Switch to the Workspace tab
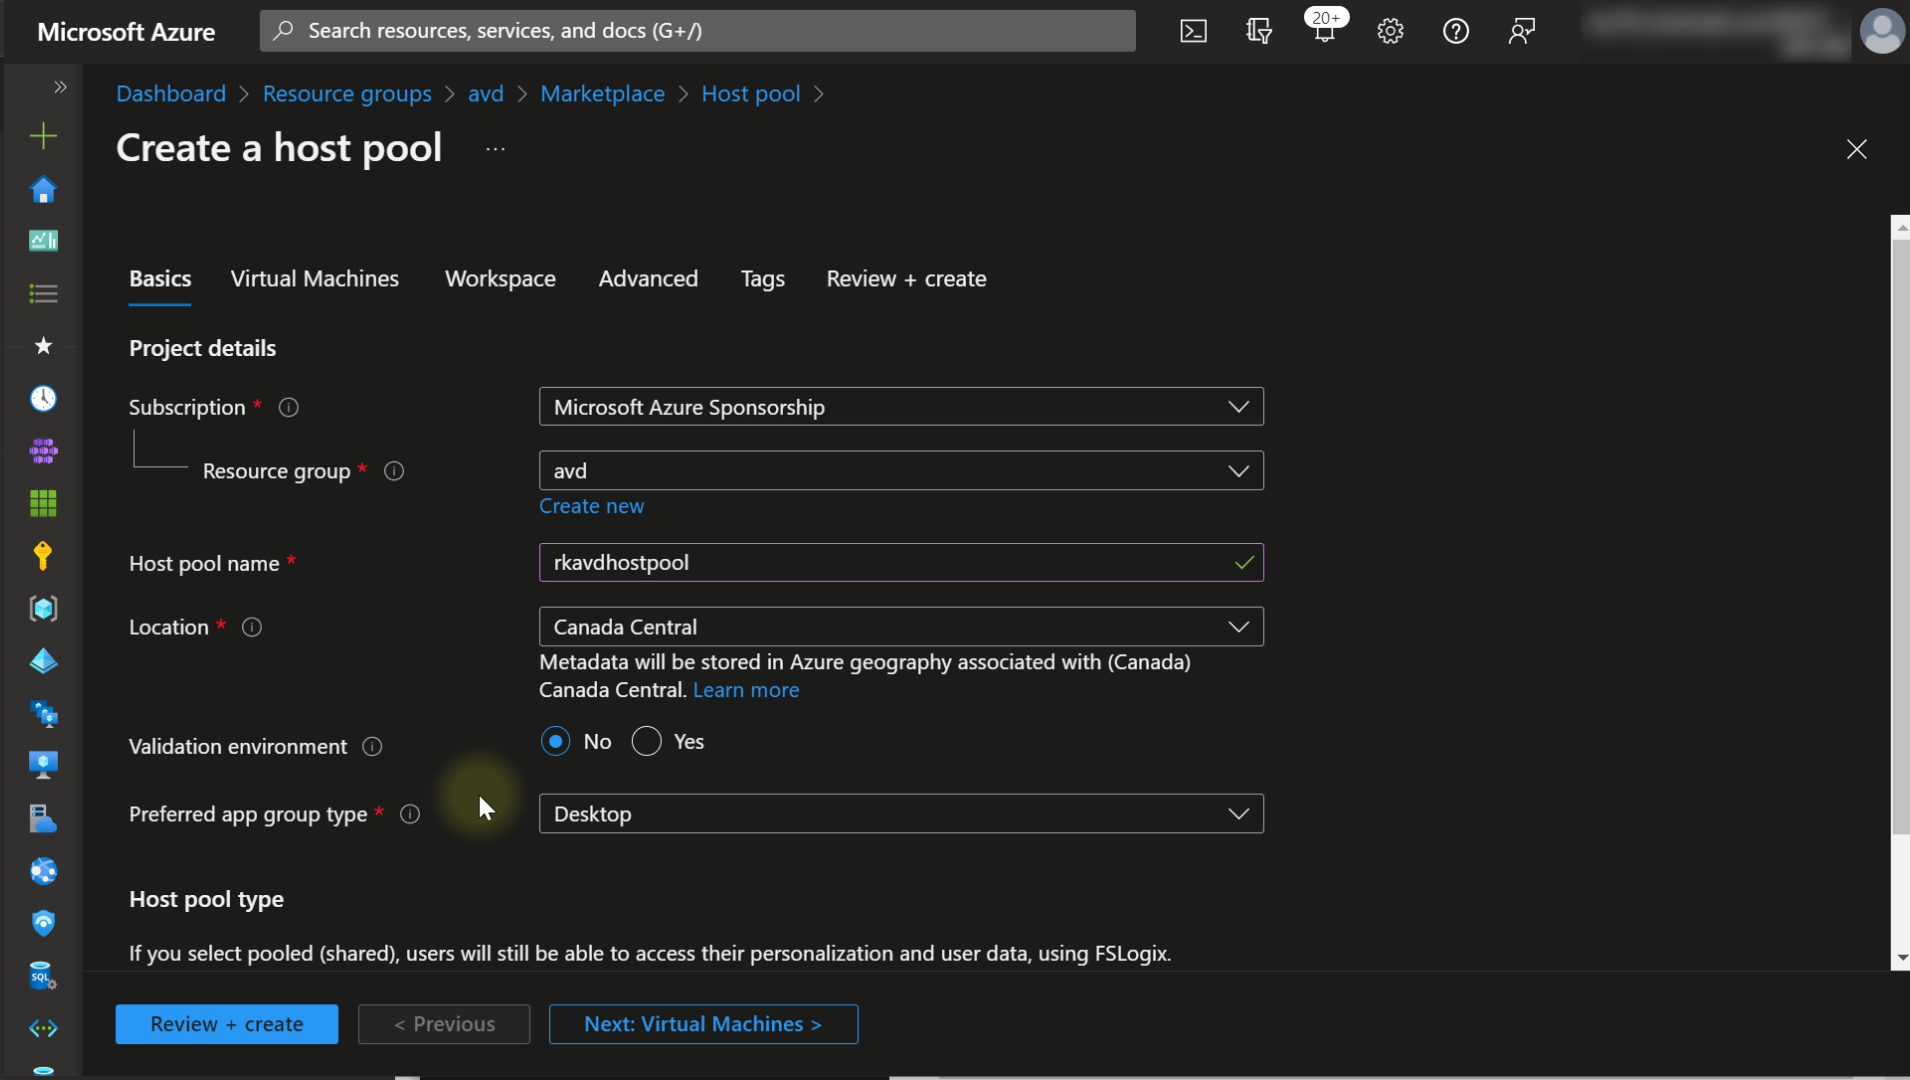The height and width of the screenshot is (1080, 1910). click(x=500, y=279)
